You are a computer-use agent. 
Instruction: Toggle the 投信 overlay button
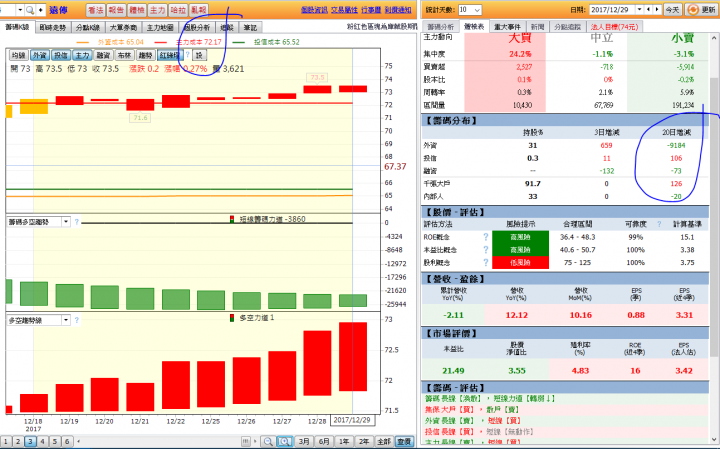61,55
